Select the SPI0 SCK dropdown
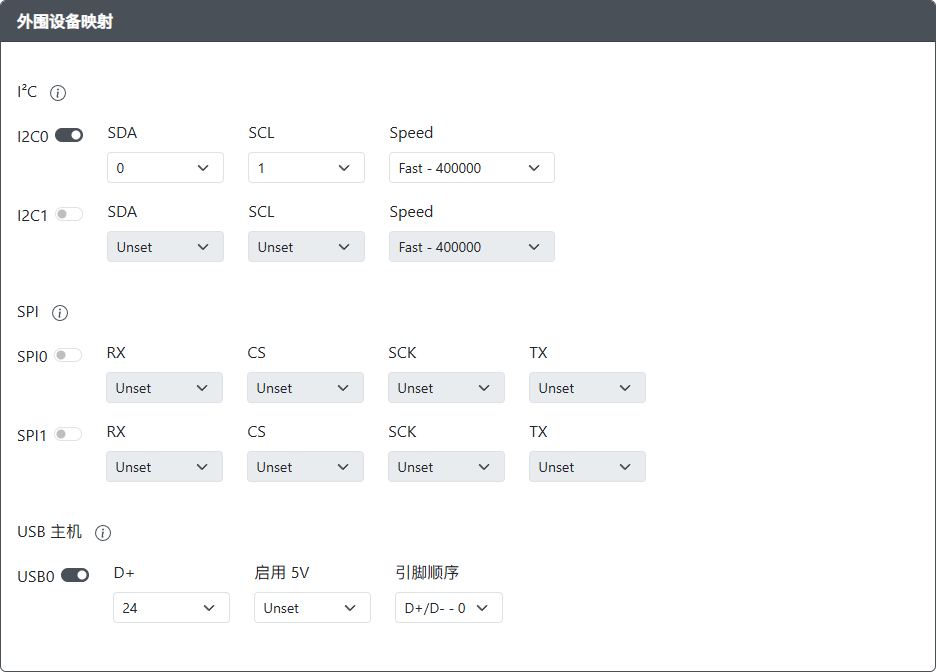The image size is (936, 672). tap(446, 388)
